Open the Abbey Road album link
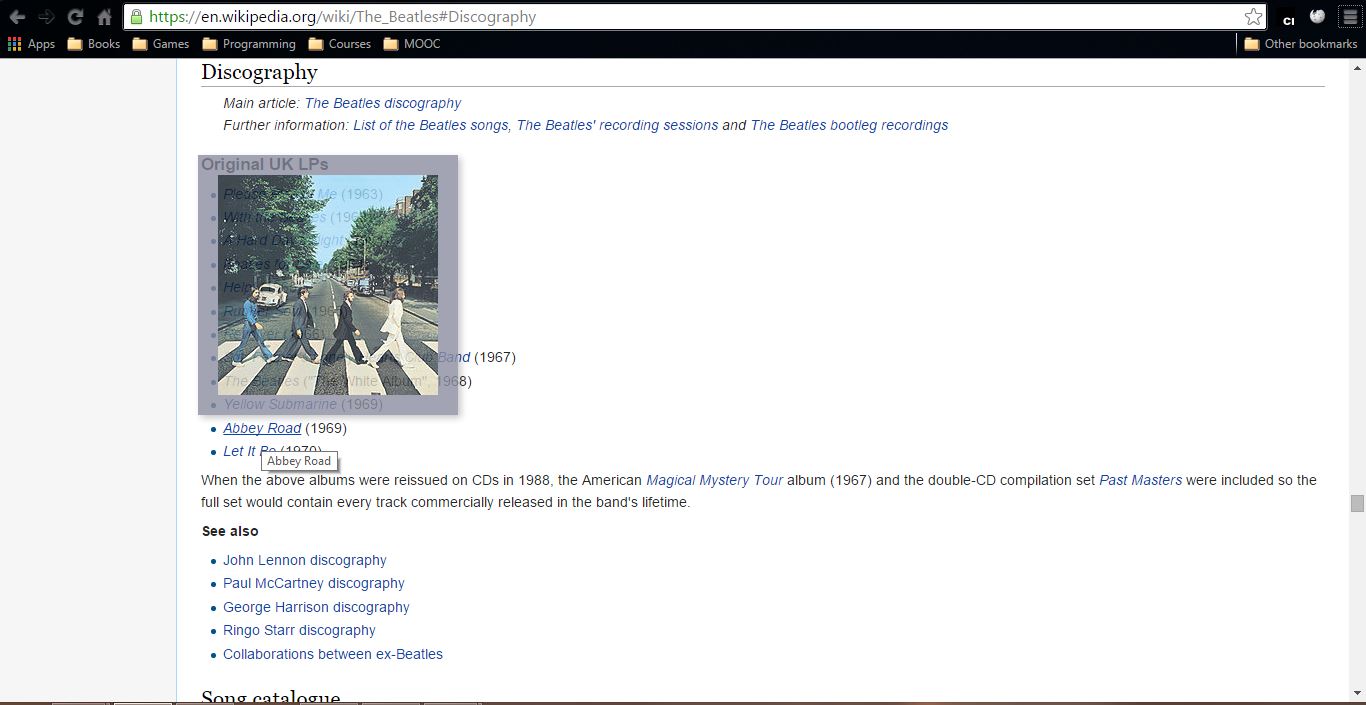This screenshot has height=705, width=1366. [262, 428]
